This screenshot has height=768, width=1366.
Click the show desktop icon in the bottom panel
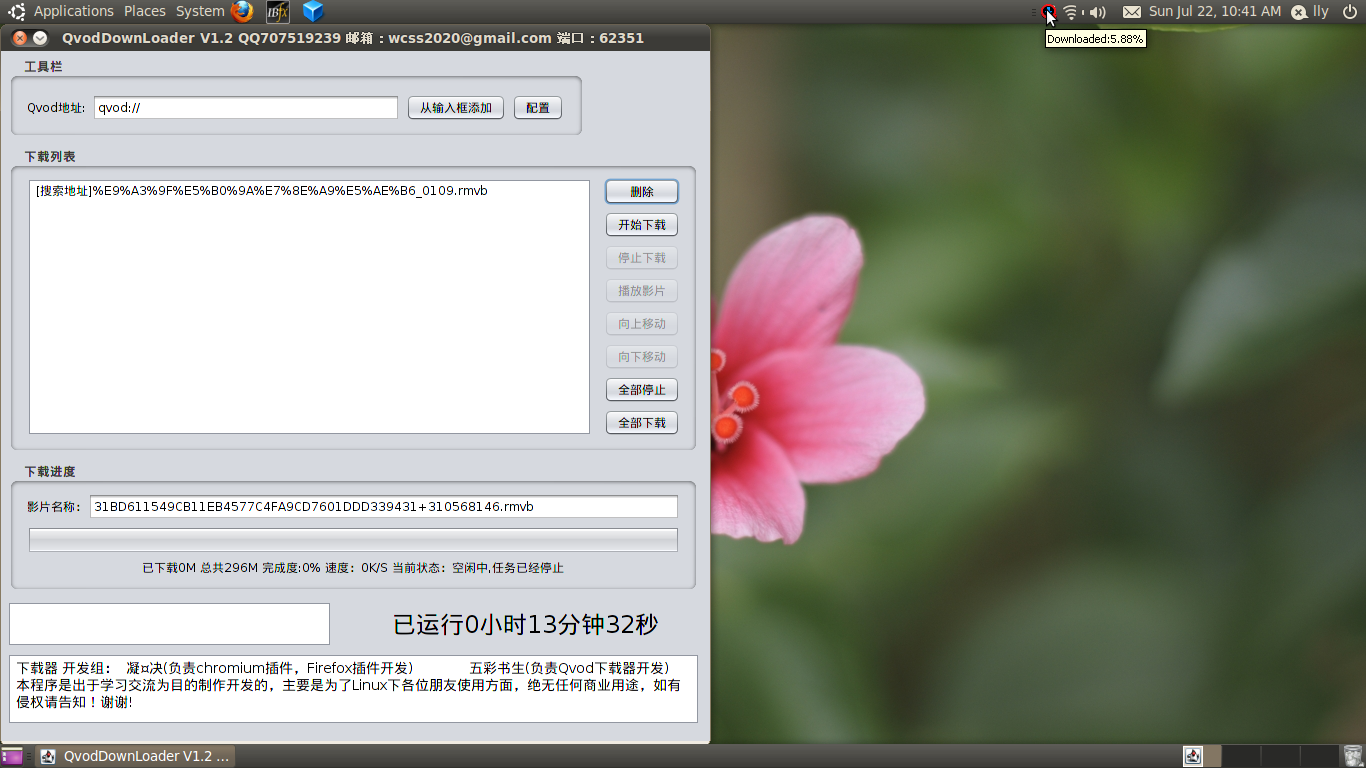click(12, 756)
